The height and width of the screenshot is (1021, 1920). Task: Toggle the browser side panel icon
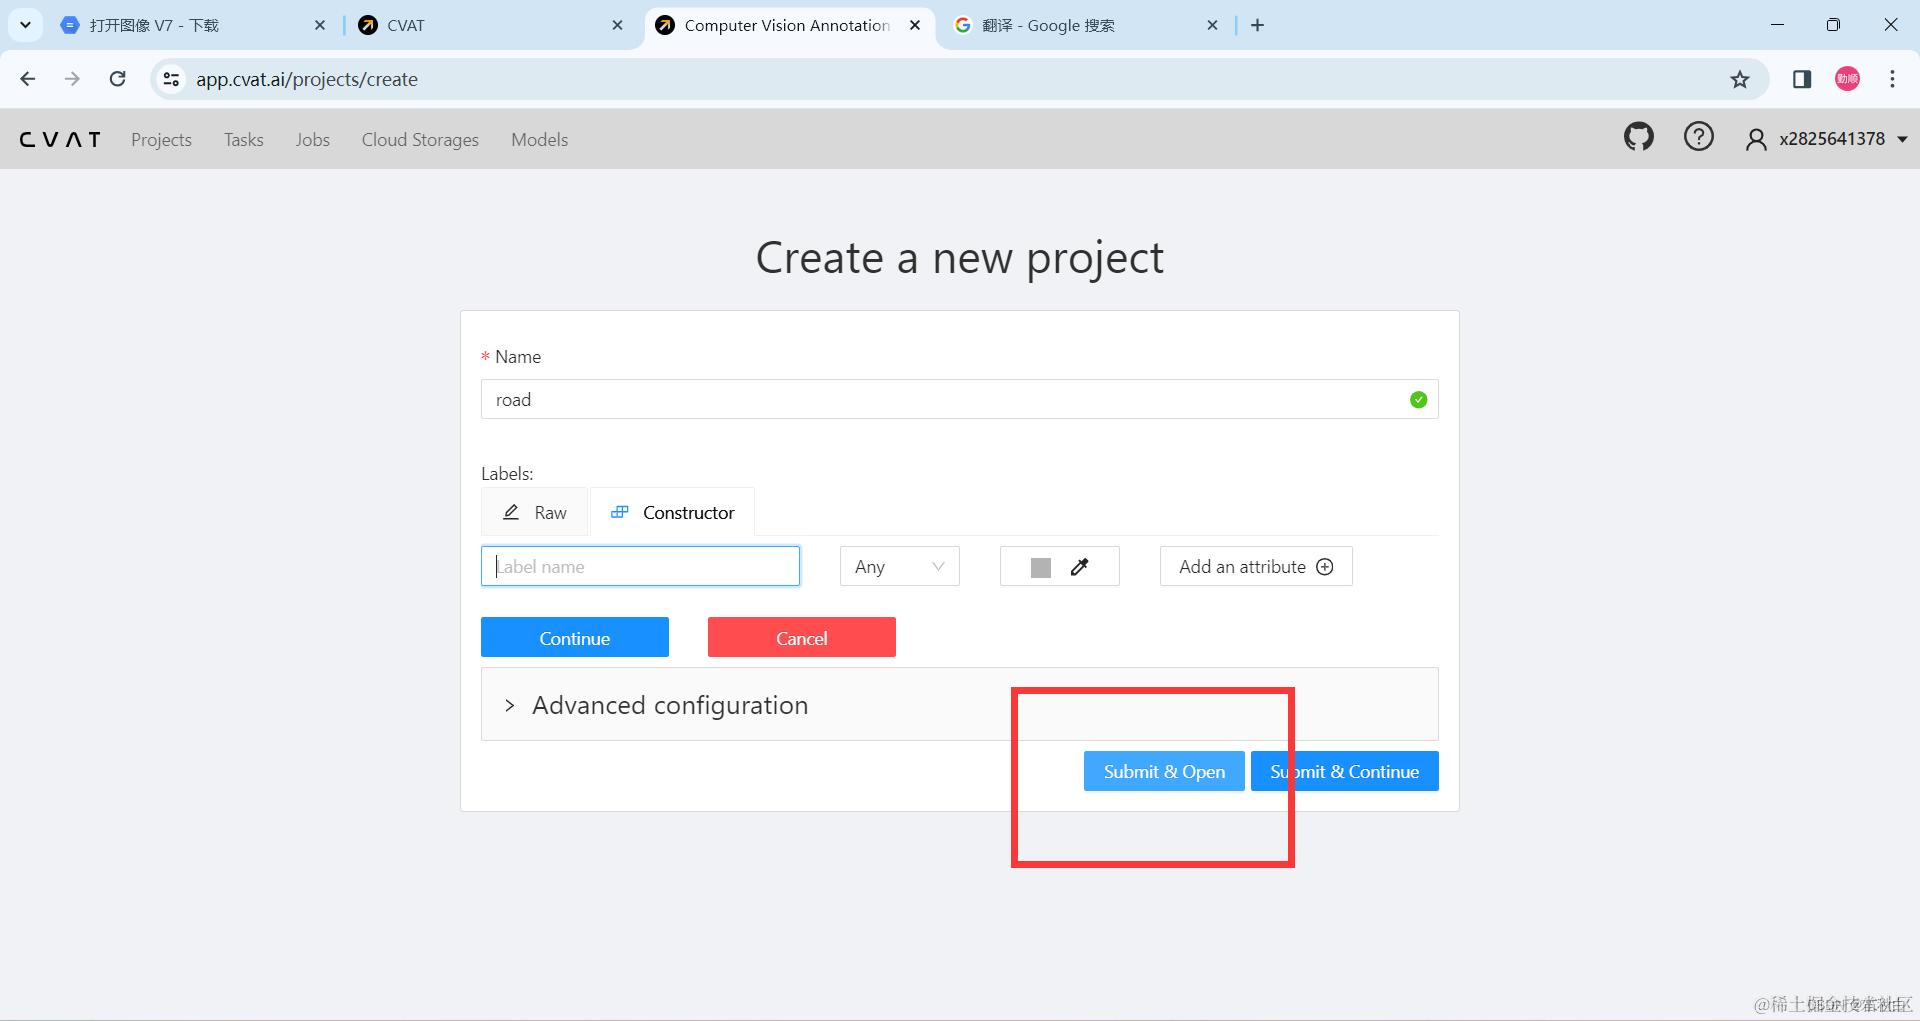point(1802,79)
